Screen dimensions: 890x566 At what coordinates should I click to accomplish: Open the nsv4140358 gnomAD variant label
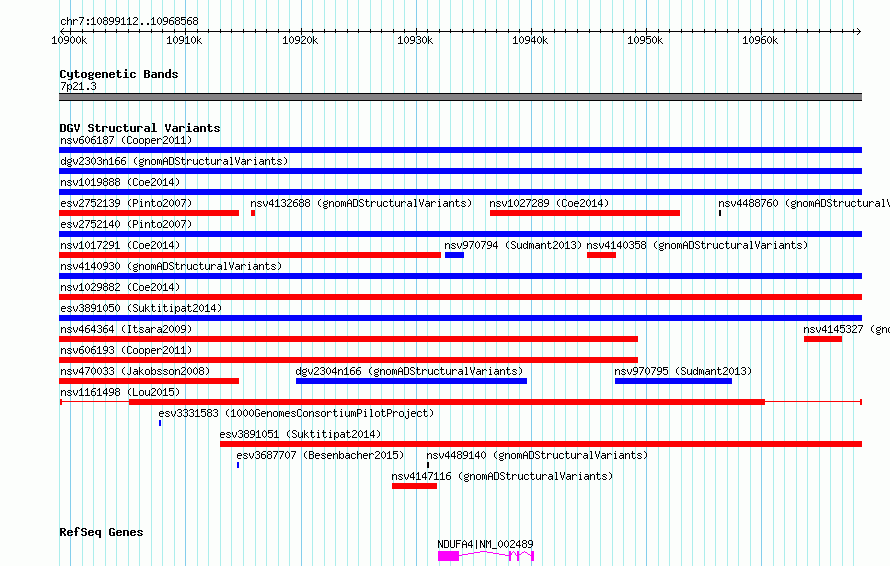click(x=697, y=245)
